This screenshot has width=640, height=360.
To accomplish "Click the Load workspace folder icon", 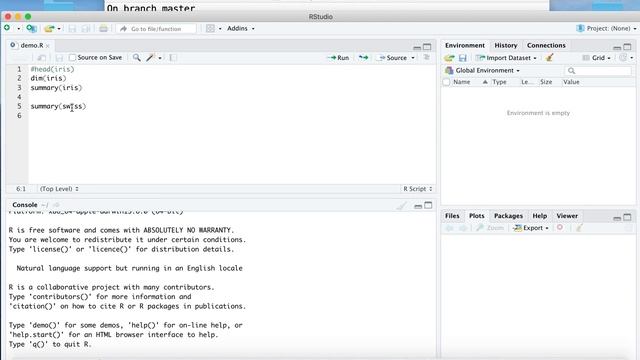I will click(x=449, y=58).
